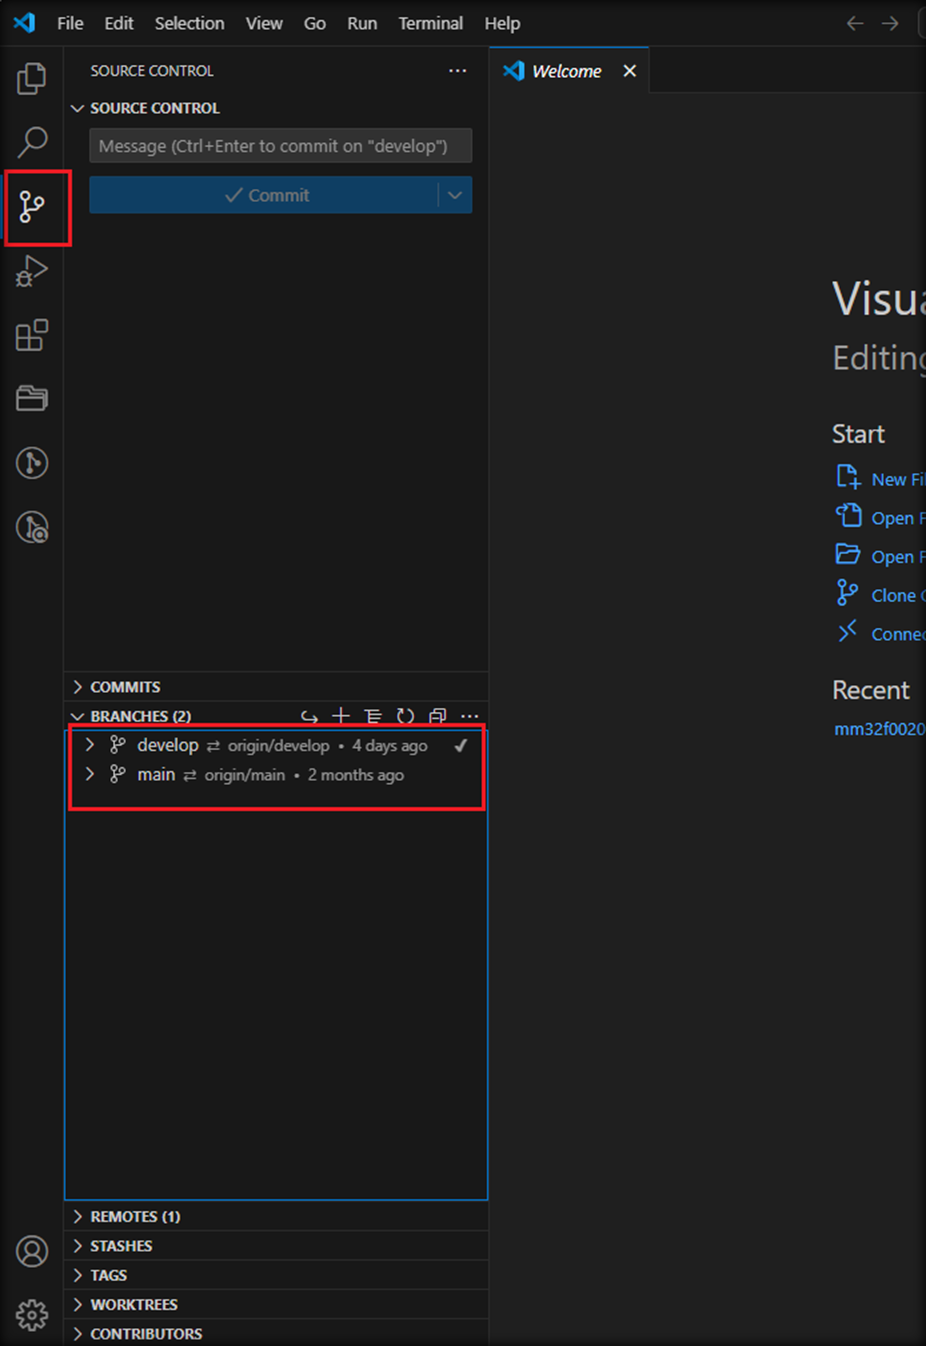Click the Commit button
This screenshot has height=1346, width=926.
265,195
